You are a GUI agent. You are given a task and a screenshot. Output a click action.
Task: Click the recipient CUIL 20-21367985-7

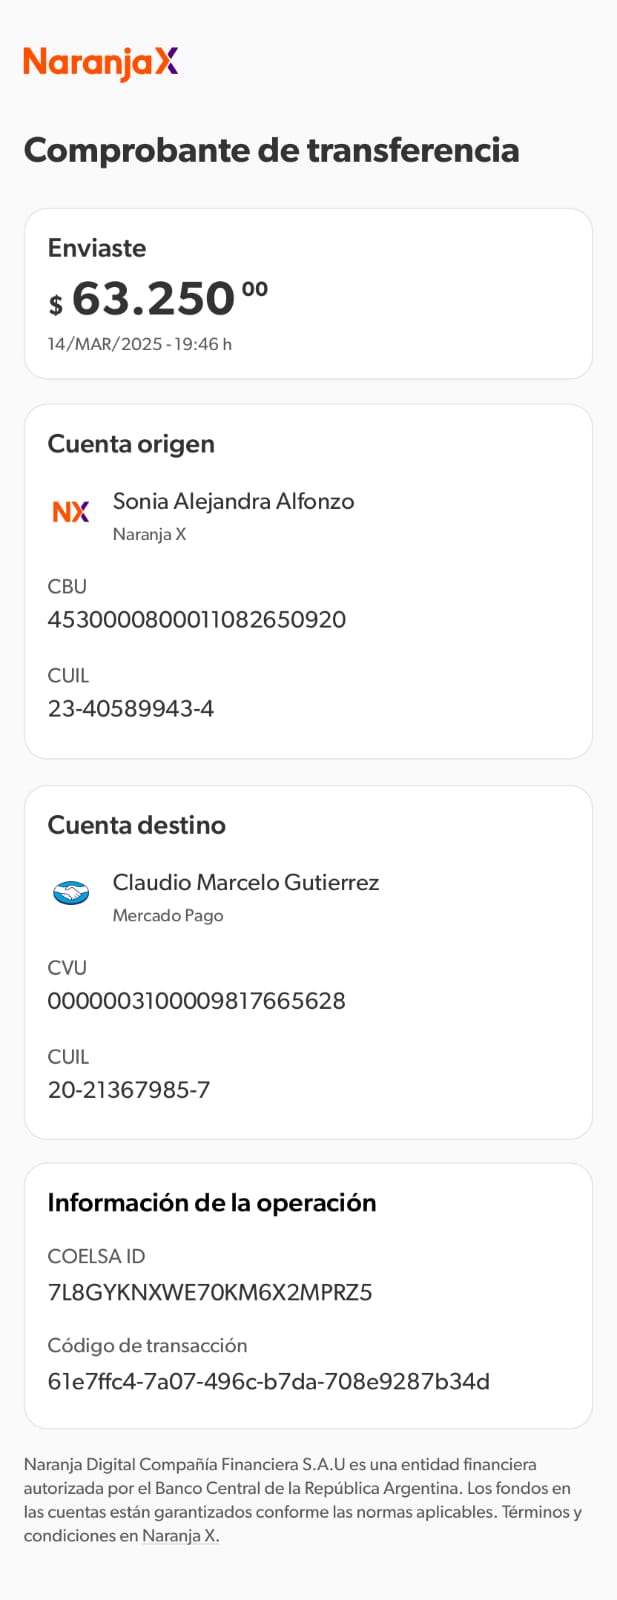click(129, 1089)
